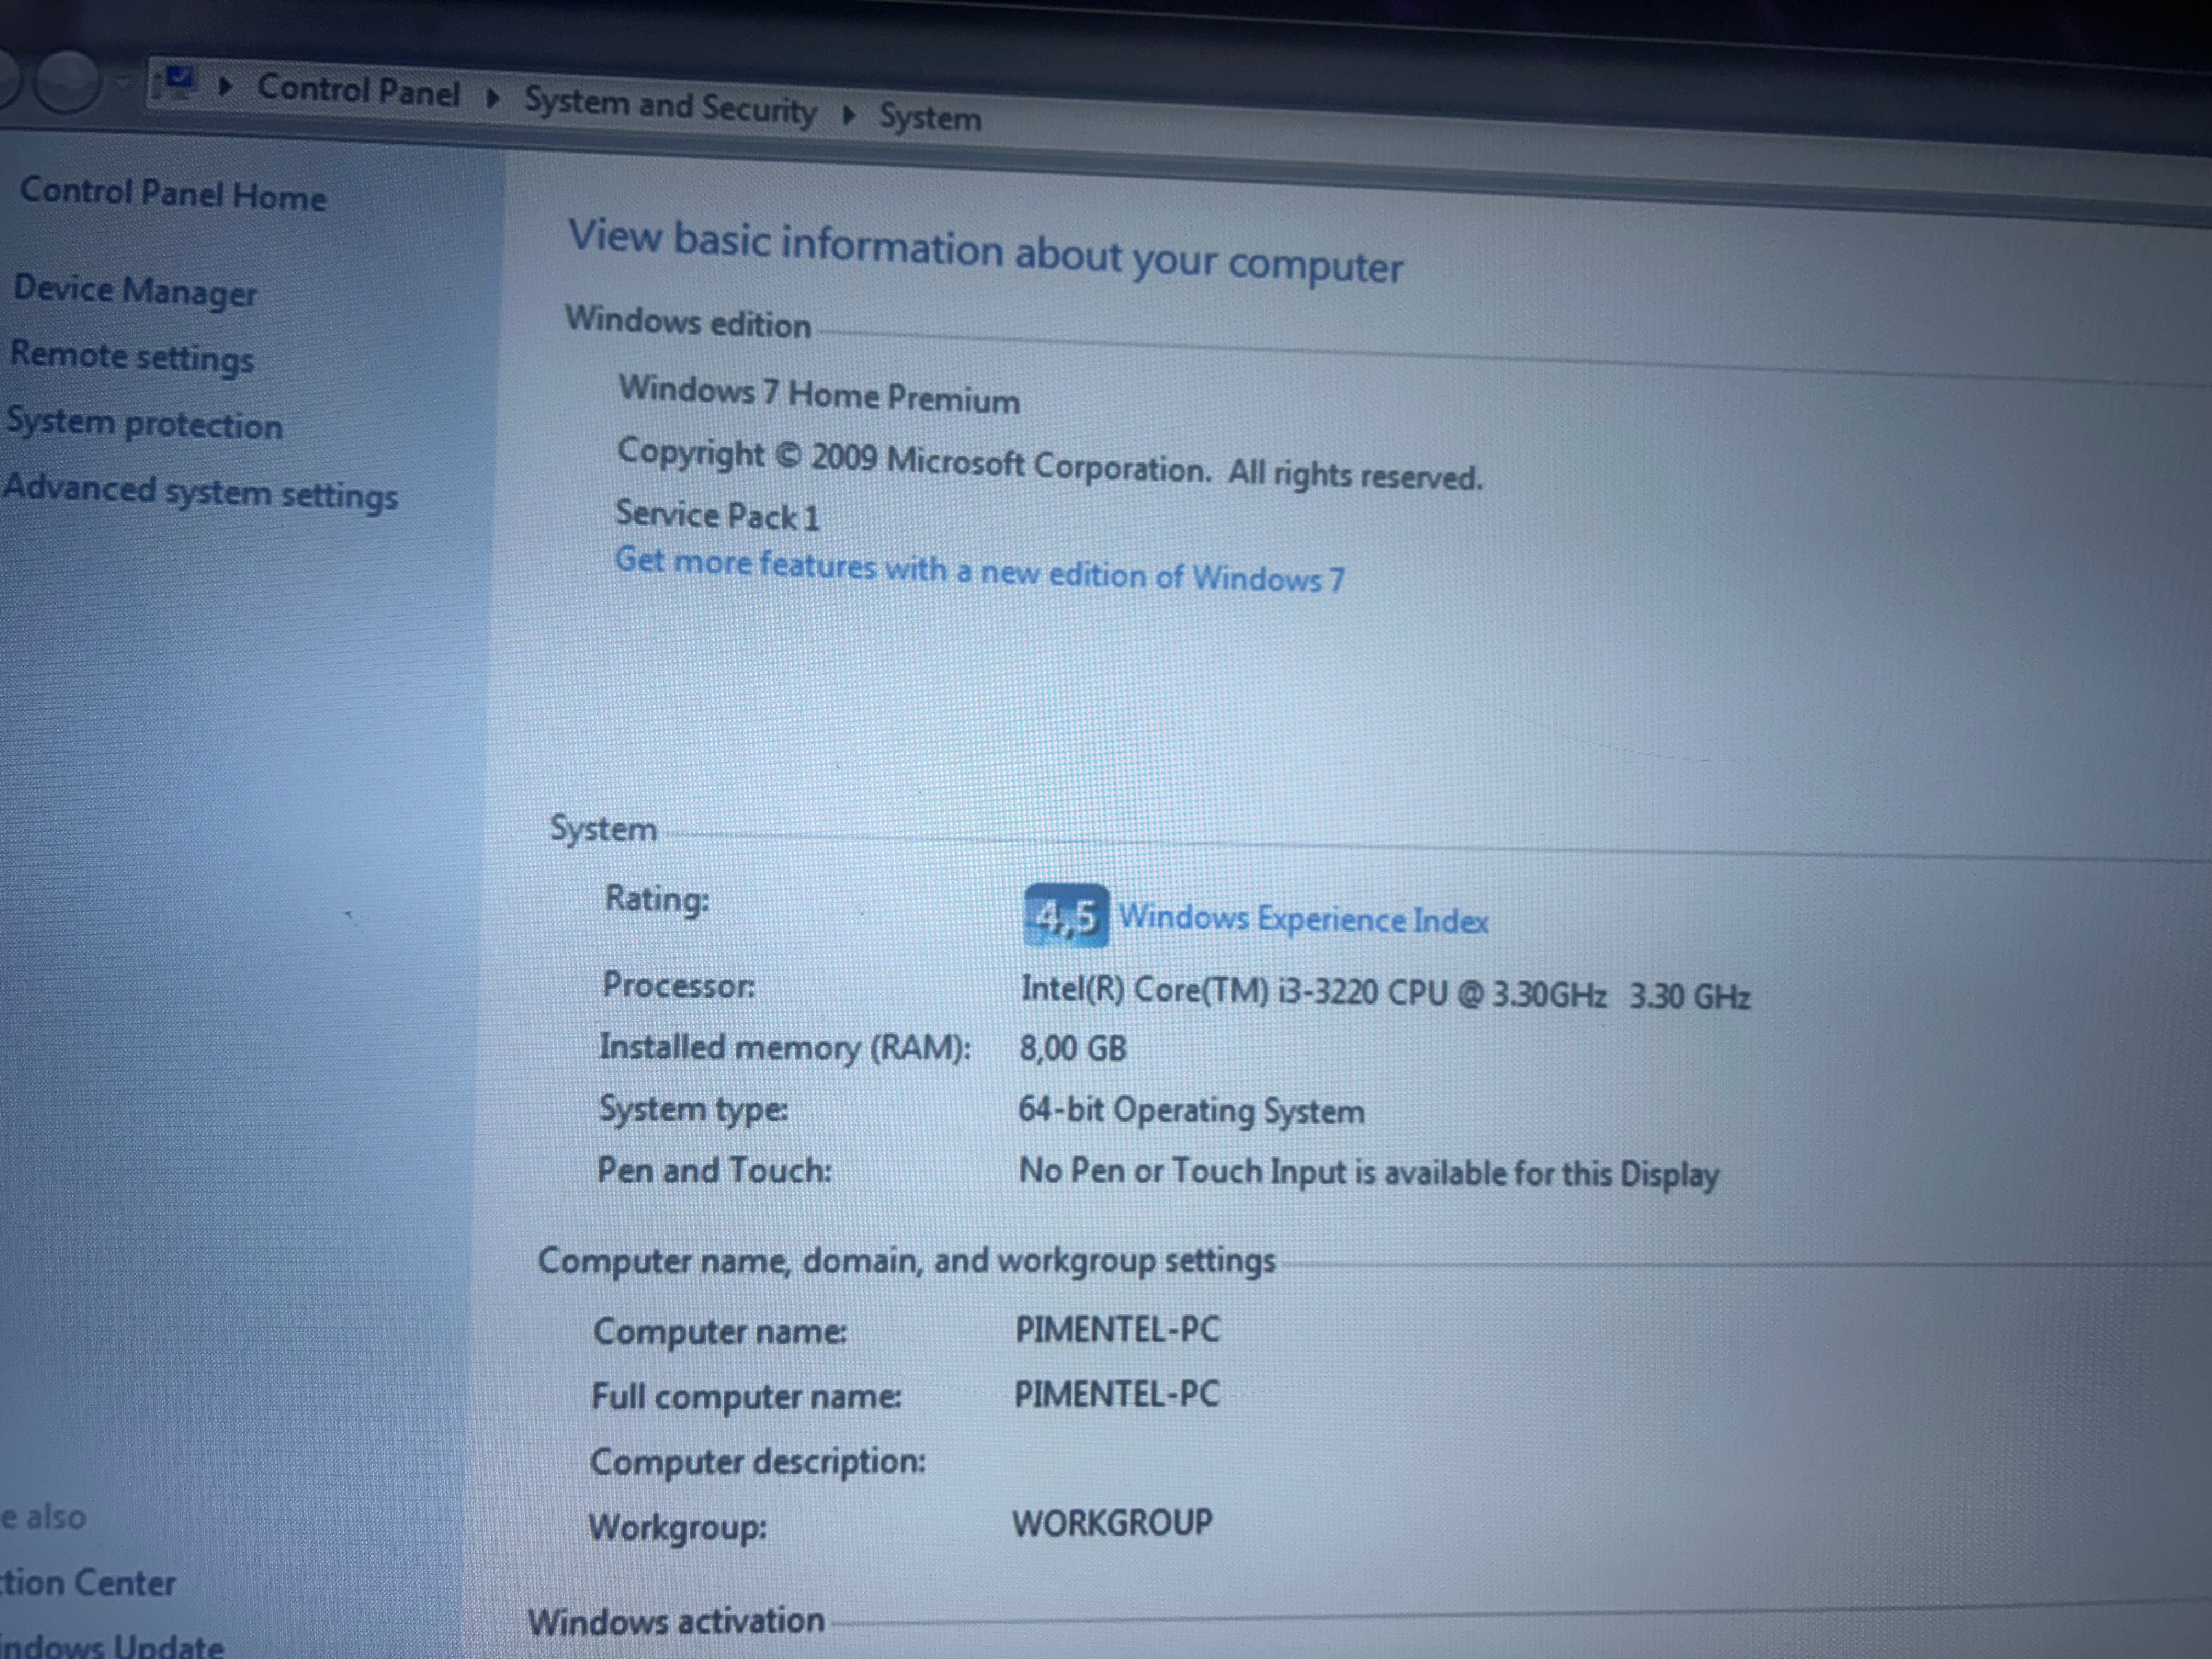Open Remote settings link
Viewport: 2212px width, 1659px height.
132,357
